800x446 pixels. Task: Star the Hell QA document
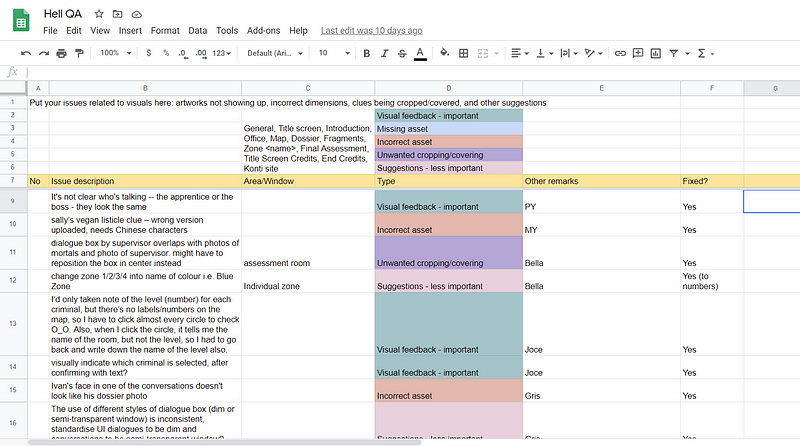99,15
